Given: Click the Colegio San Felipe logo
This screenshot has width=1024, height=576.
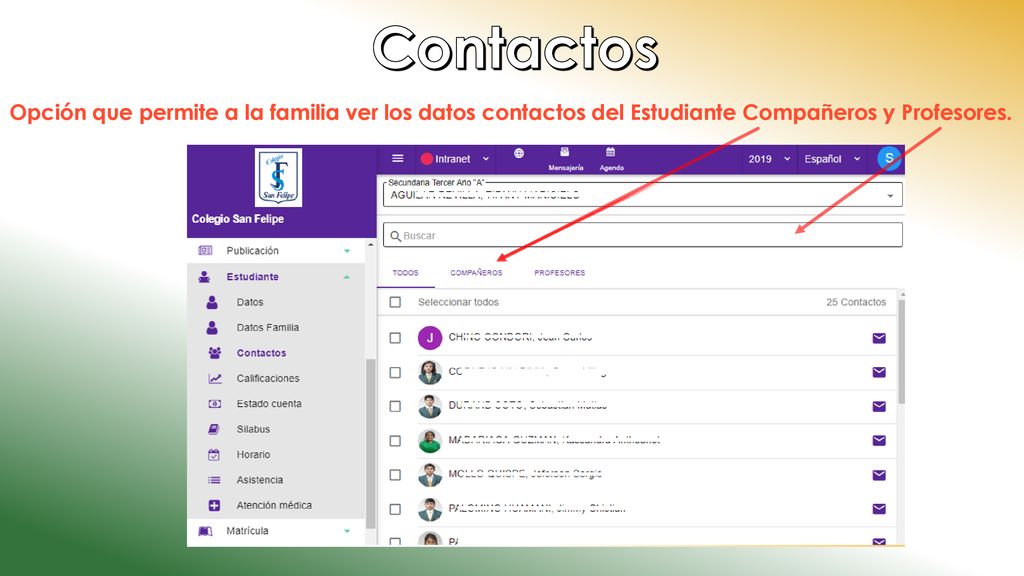Looking at the screenshot, I should tap(278, 177).
